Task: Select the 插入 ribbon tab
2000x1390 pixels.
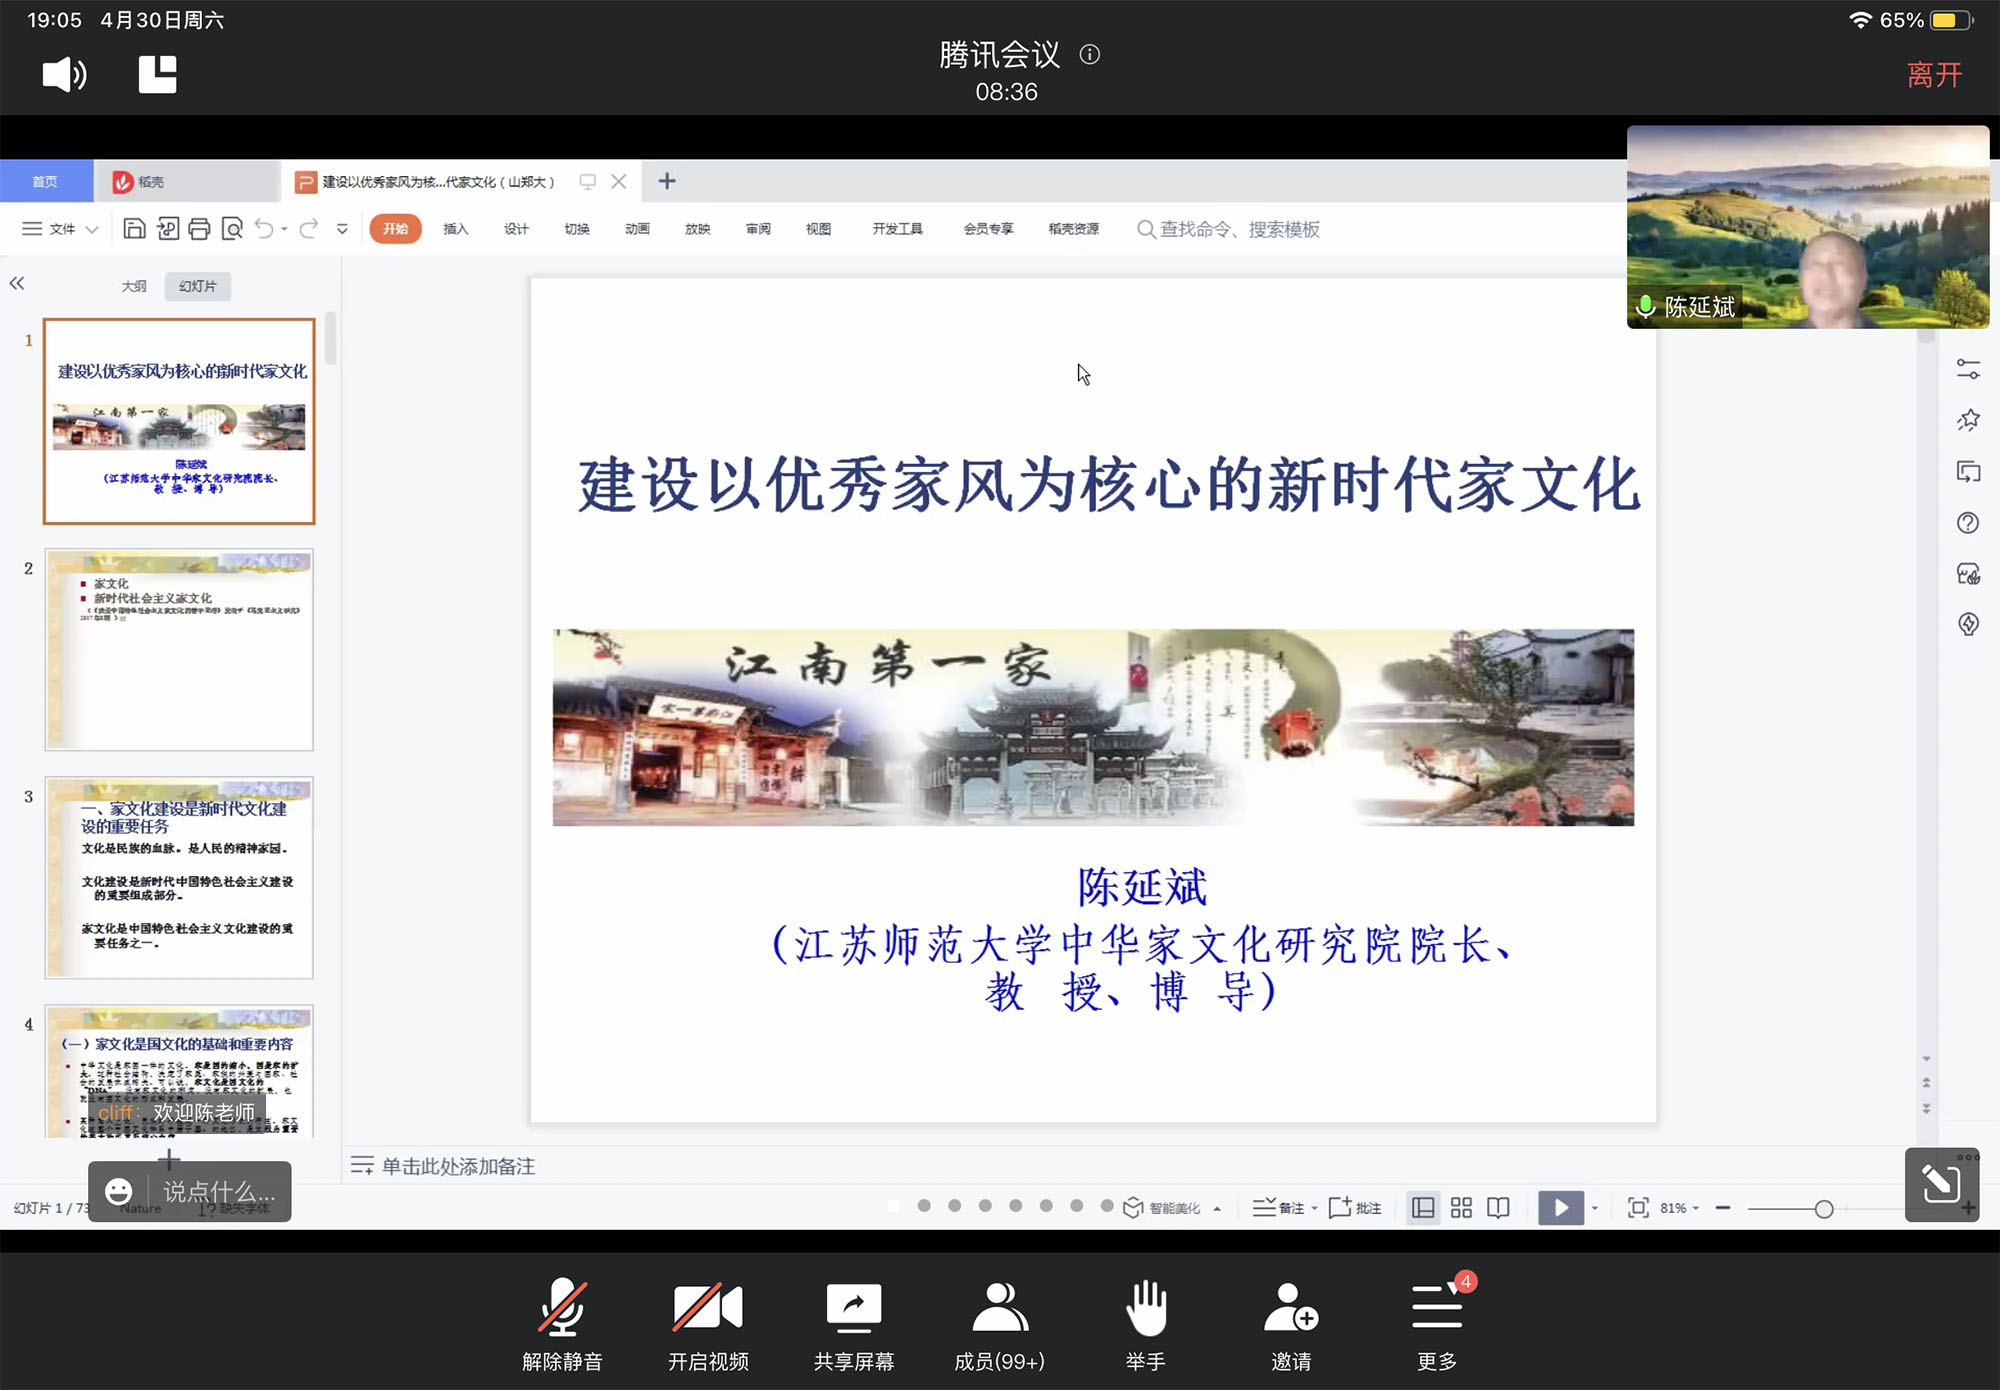Action: coord(456,229)
